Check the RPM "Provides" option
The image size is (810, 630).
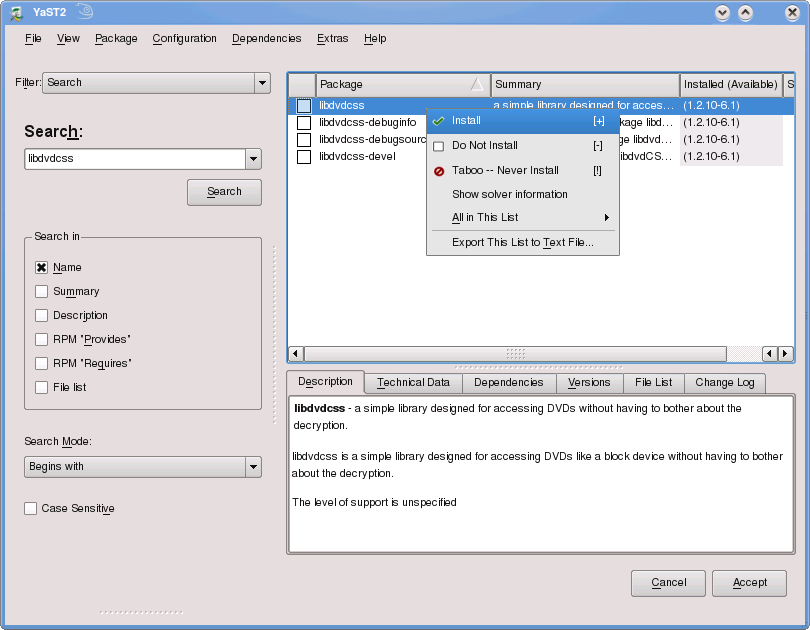(x=41, y=339)
